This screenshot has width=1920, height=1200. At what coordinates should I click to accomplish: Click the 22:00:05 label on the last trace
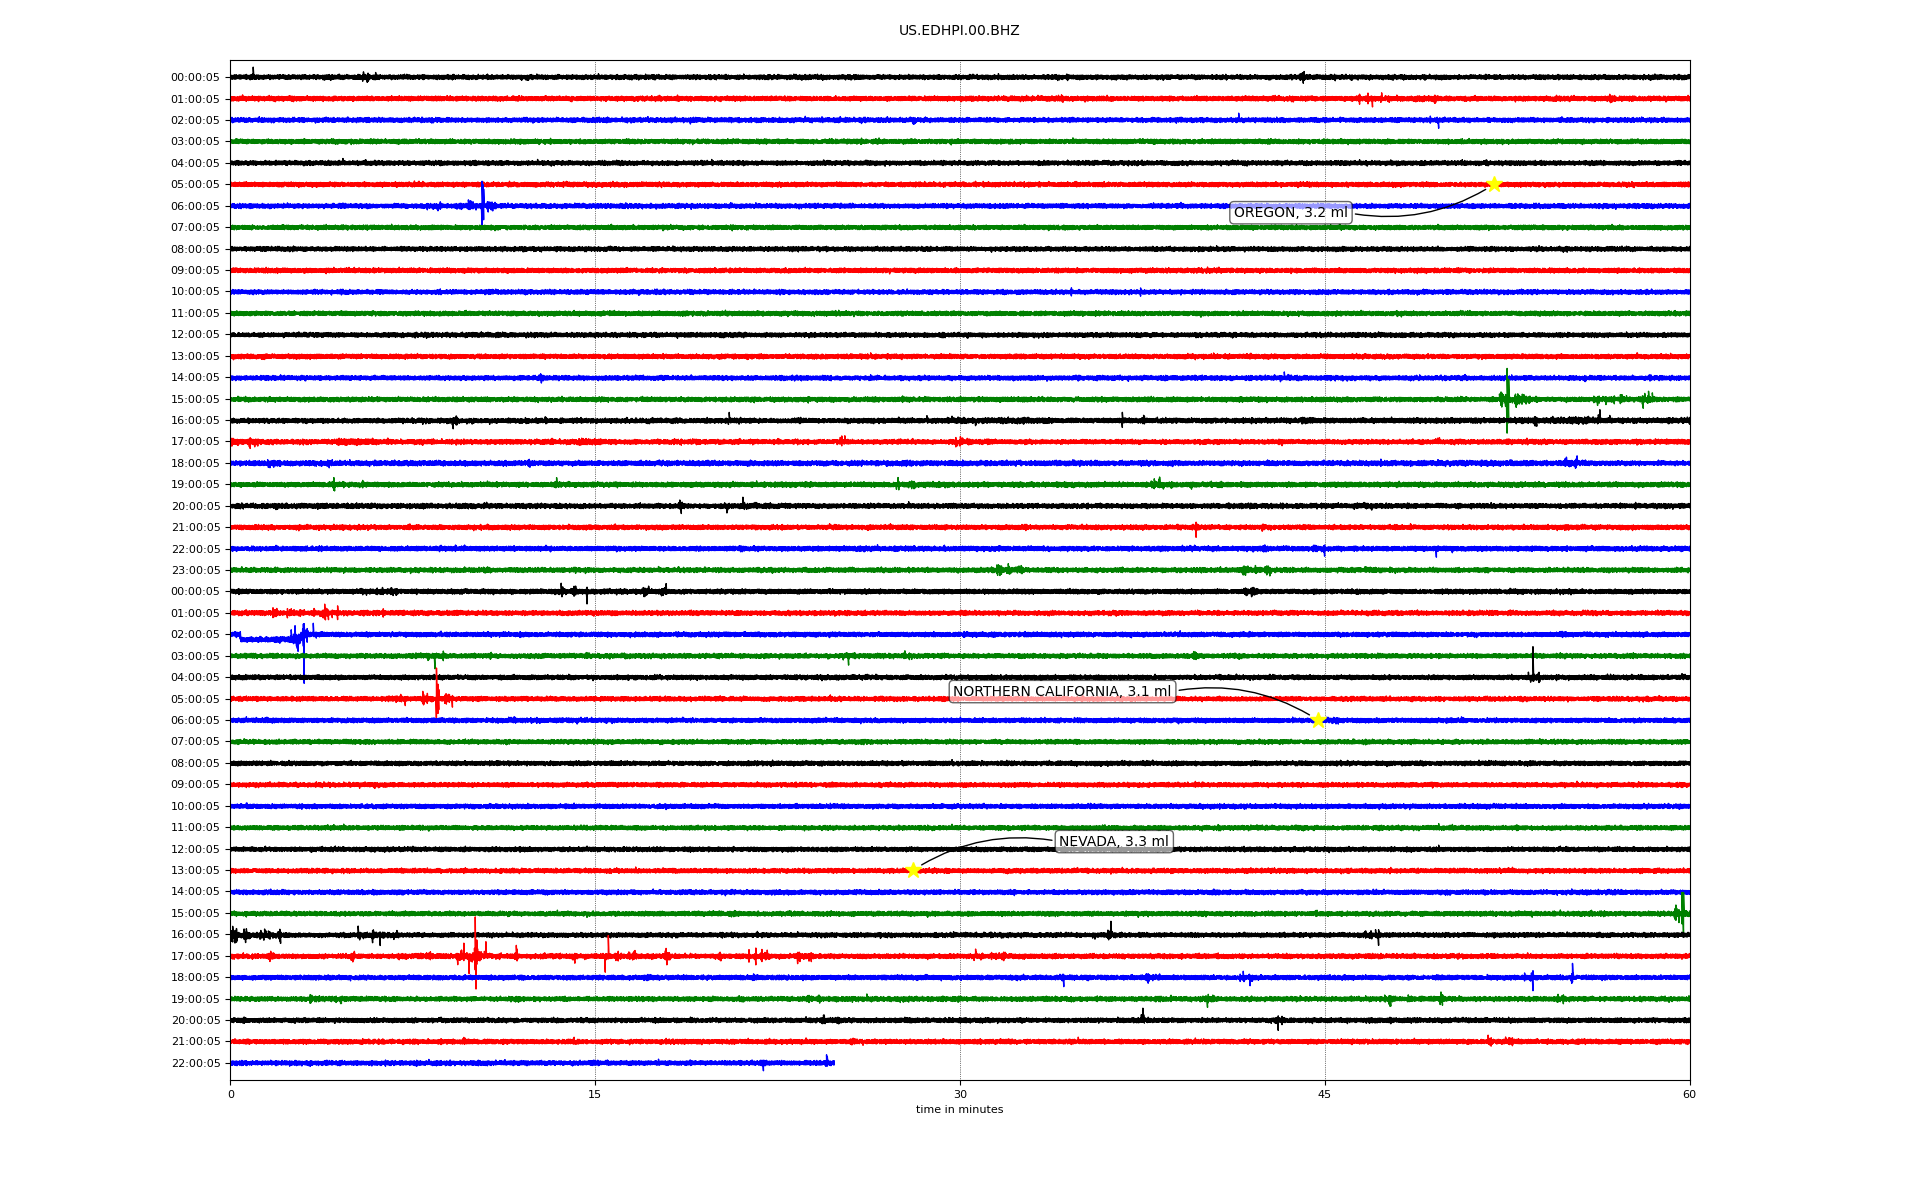195,1063
